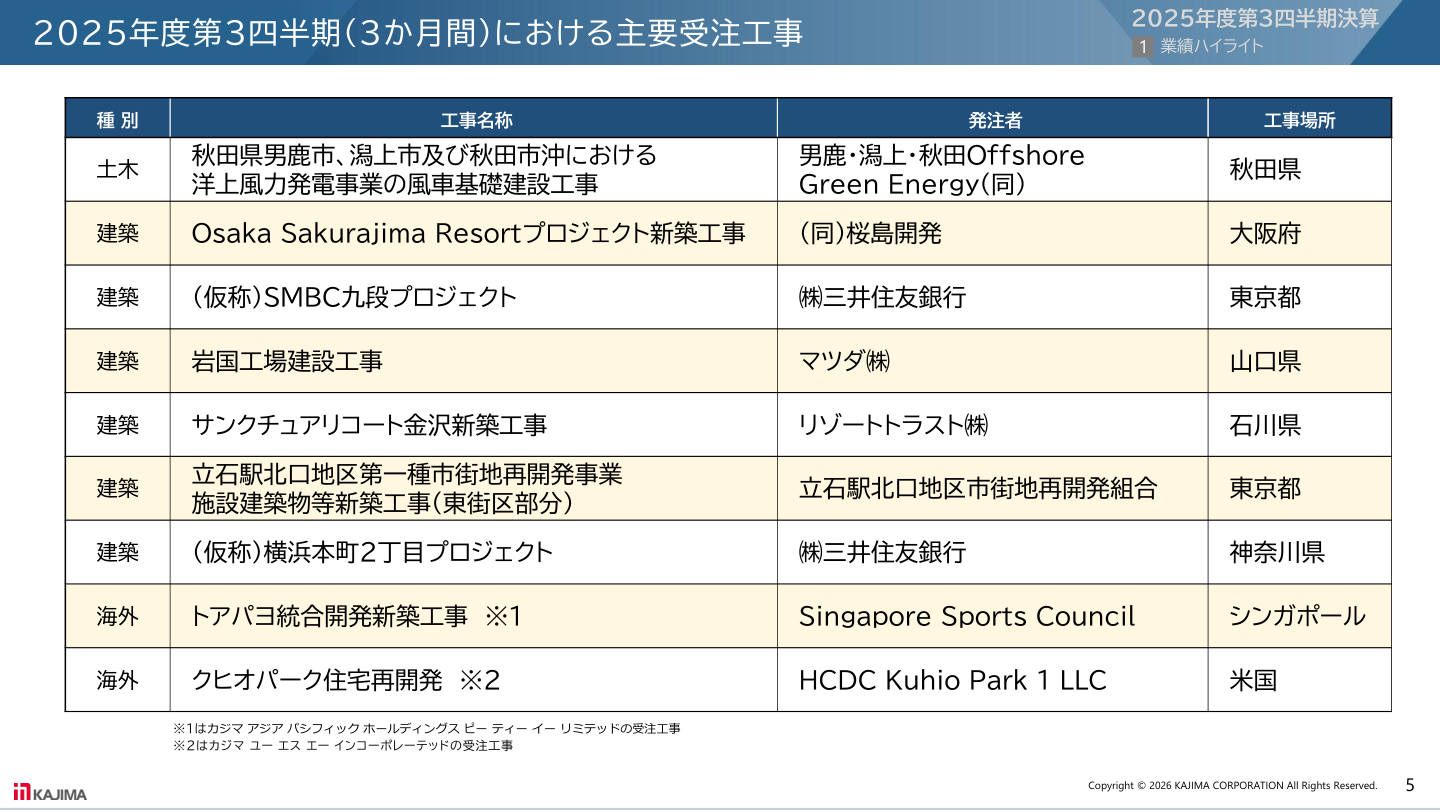
Task: Select the クヒオパーク住宅再開発 cell
Action: click(345, 680)
